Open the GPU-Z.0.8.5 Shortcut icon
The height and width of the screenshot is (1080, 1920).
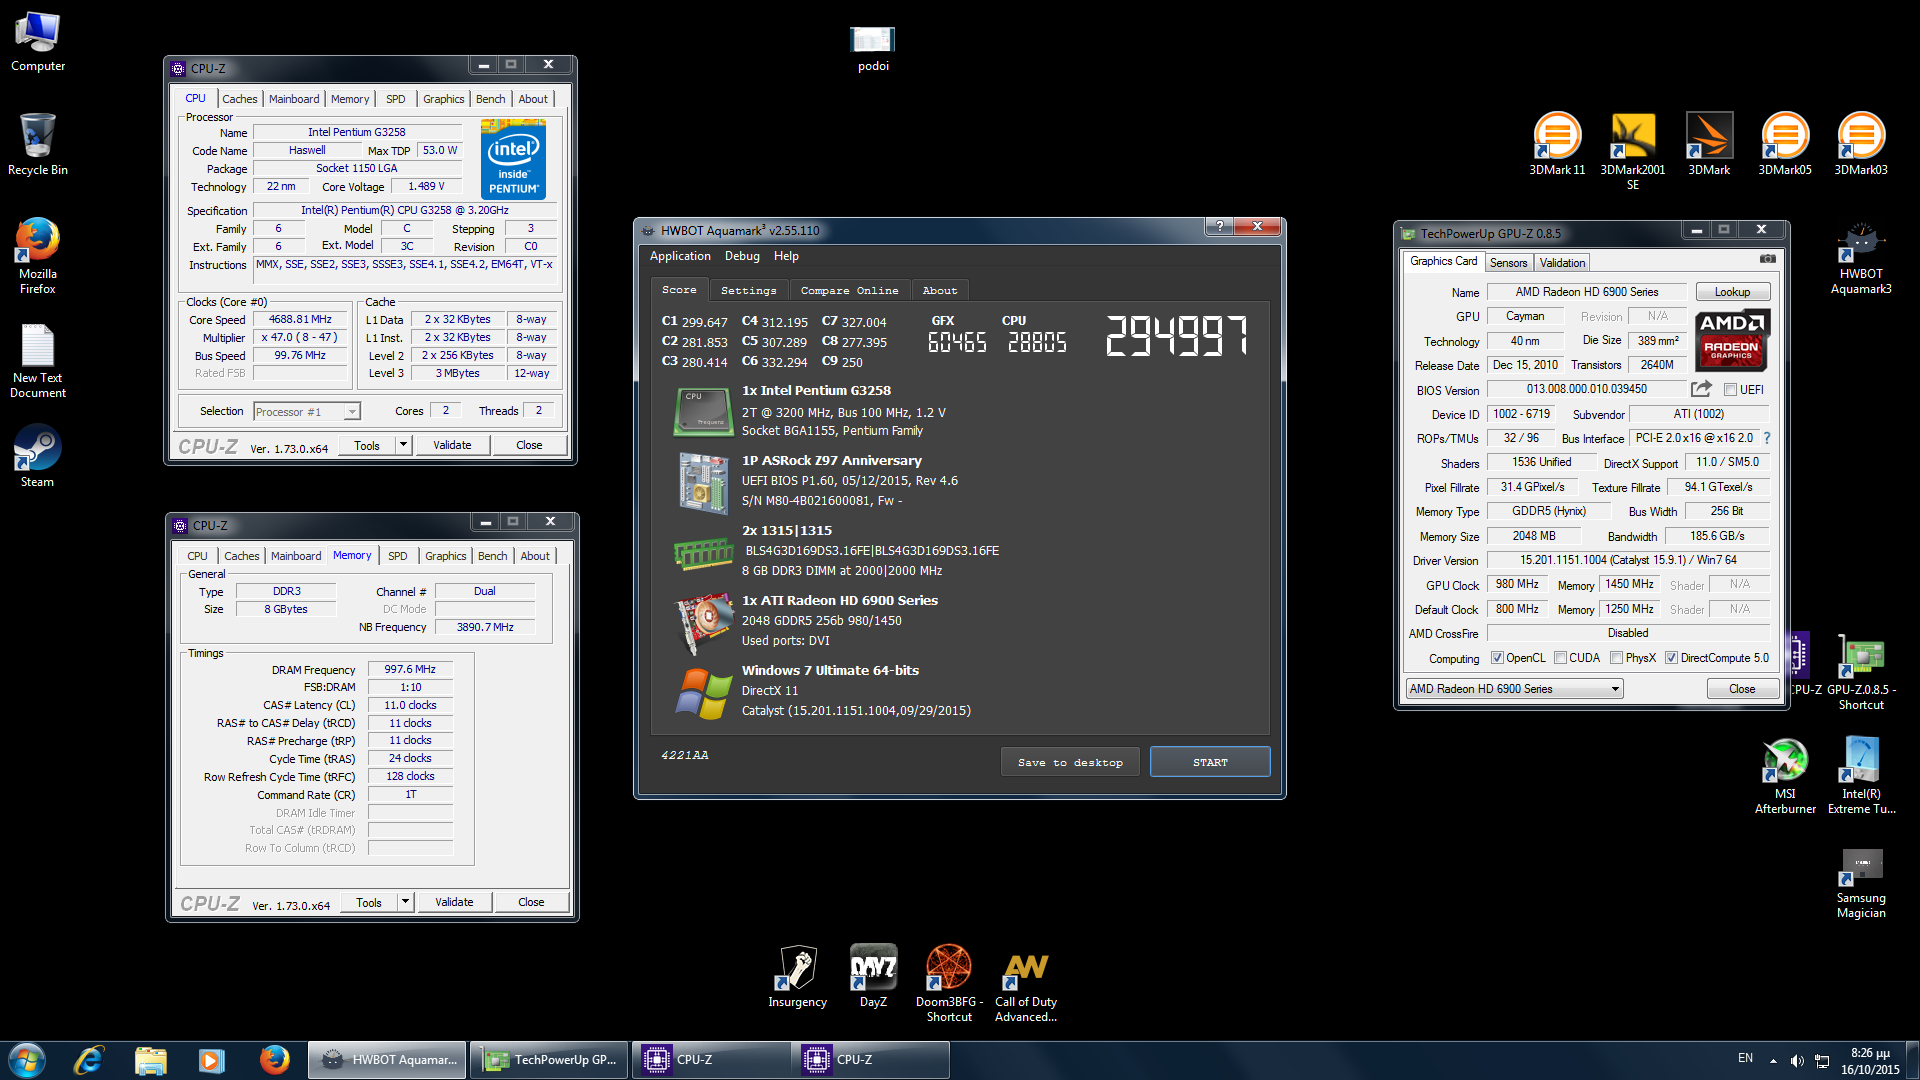1861,673
